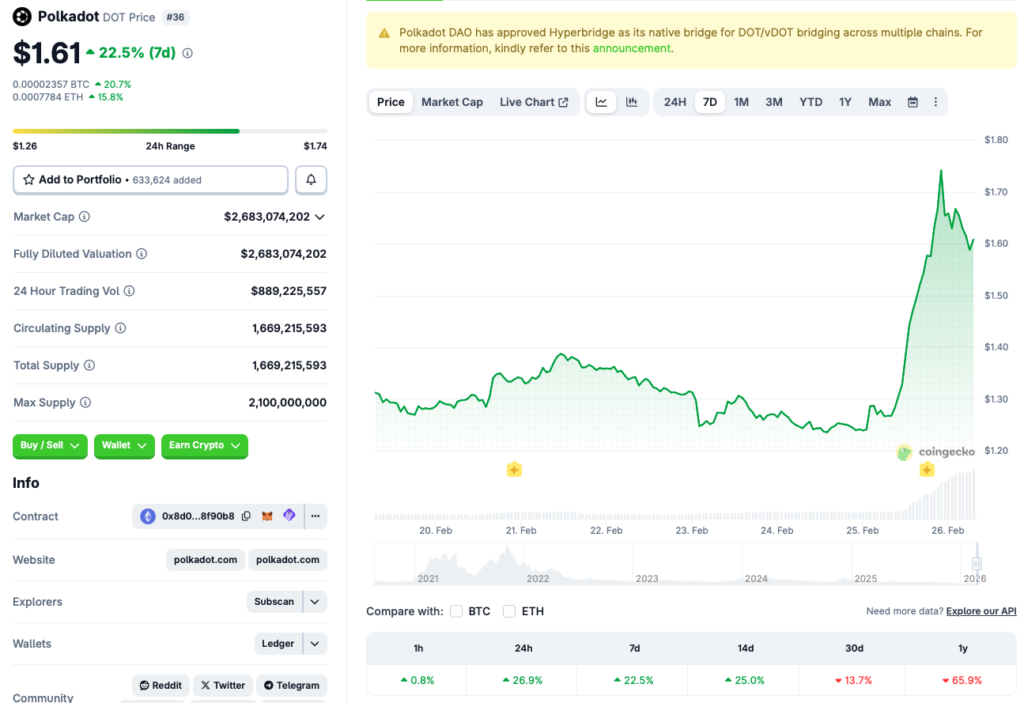This screenshot has height=703, width=1024.
Task: Expand the Wallets dropdown next to Ledger
Action: pyautogui.click(x=313, y=643)
